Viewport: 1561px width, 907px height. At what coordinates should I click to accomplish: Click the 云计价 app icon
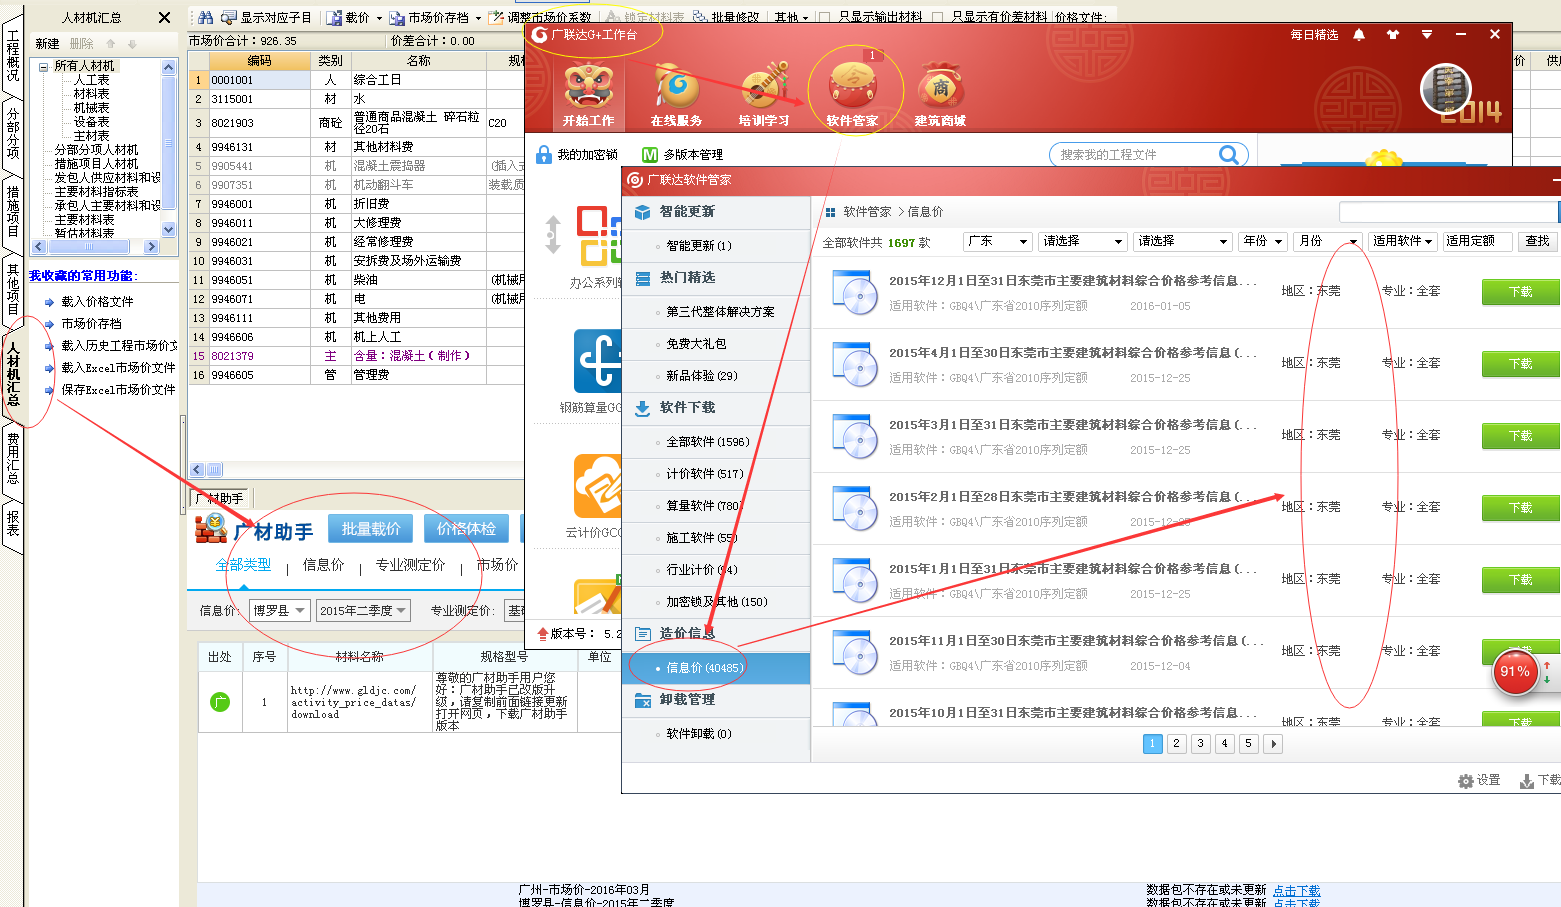[598, 486]
